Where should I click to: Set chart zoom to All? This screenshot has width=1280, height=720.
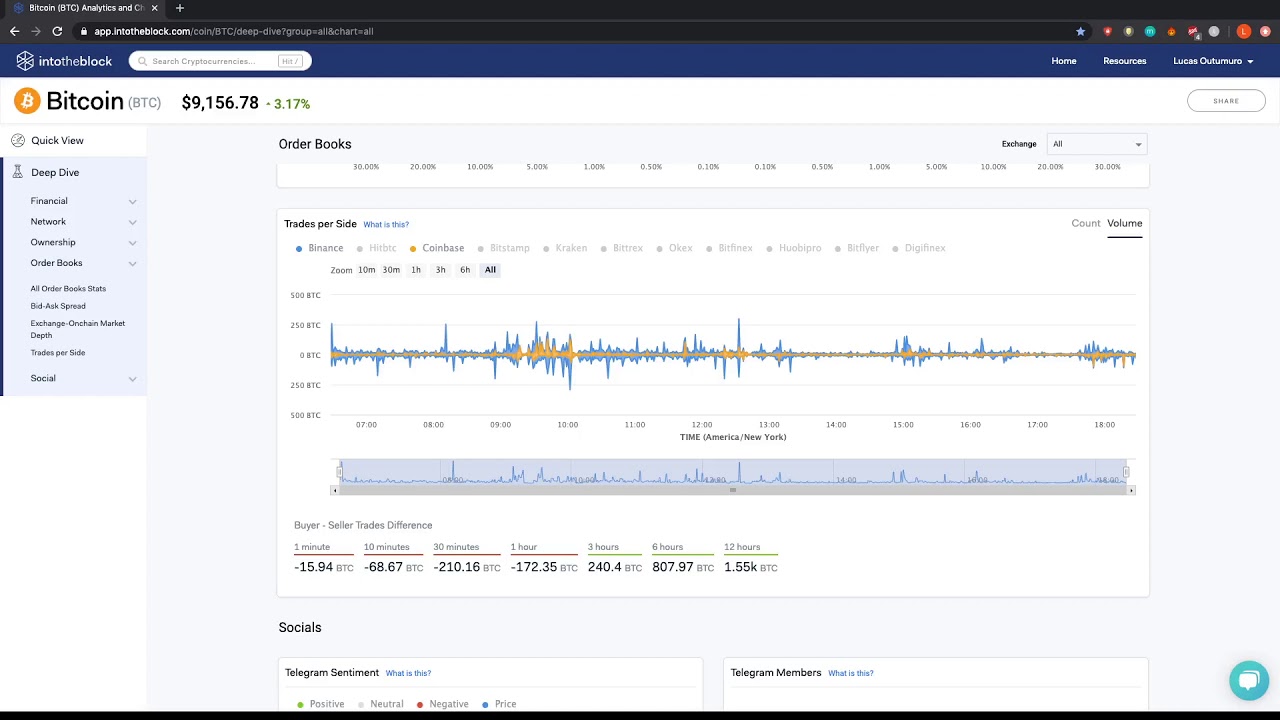(x=490, y=270)
